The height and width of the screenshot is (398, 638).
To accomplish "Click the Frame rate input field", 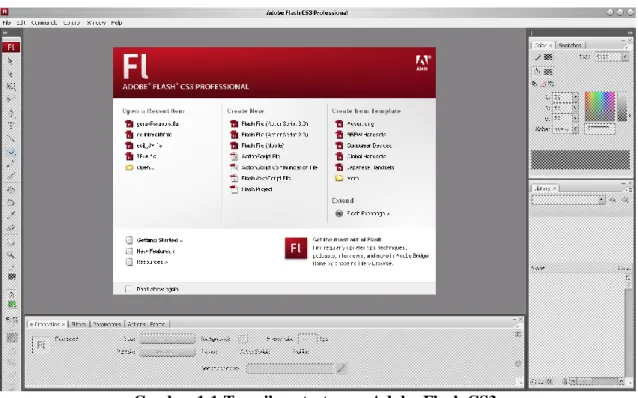I will 307,339.
